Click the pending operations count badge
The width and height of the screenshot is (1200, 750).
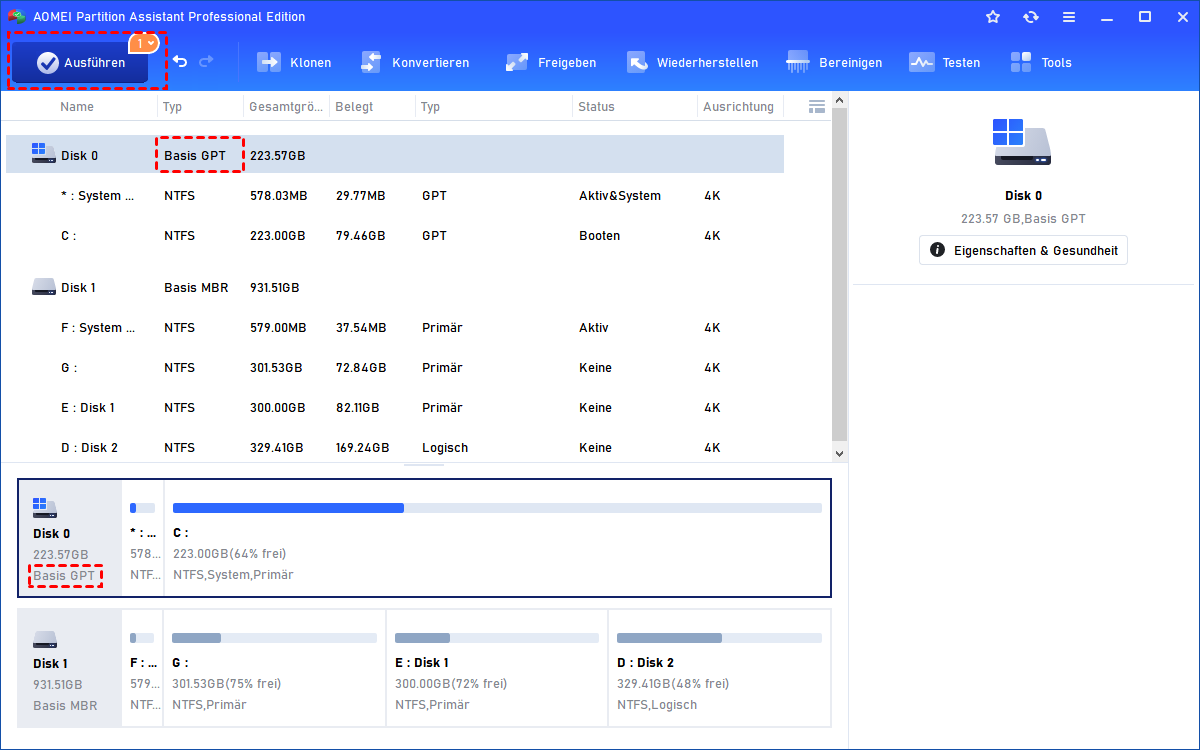tap(144, 43)
